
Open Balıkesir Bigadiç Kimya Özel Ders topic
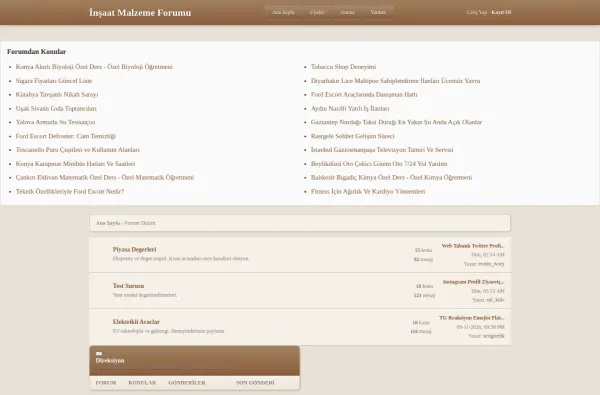pyautogui.click(x=391, y=177)
